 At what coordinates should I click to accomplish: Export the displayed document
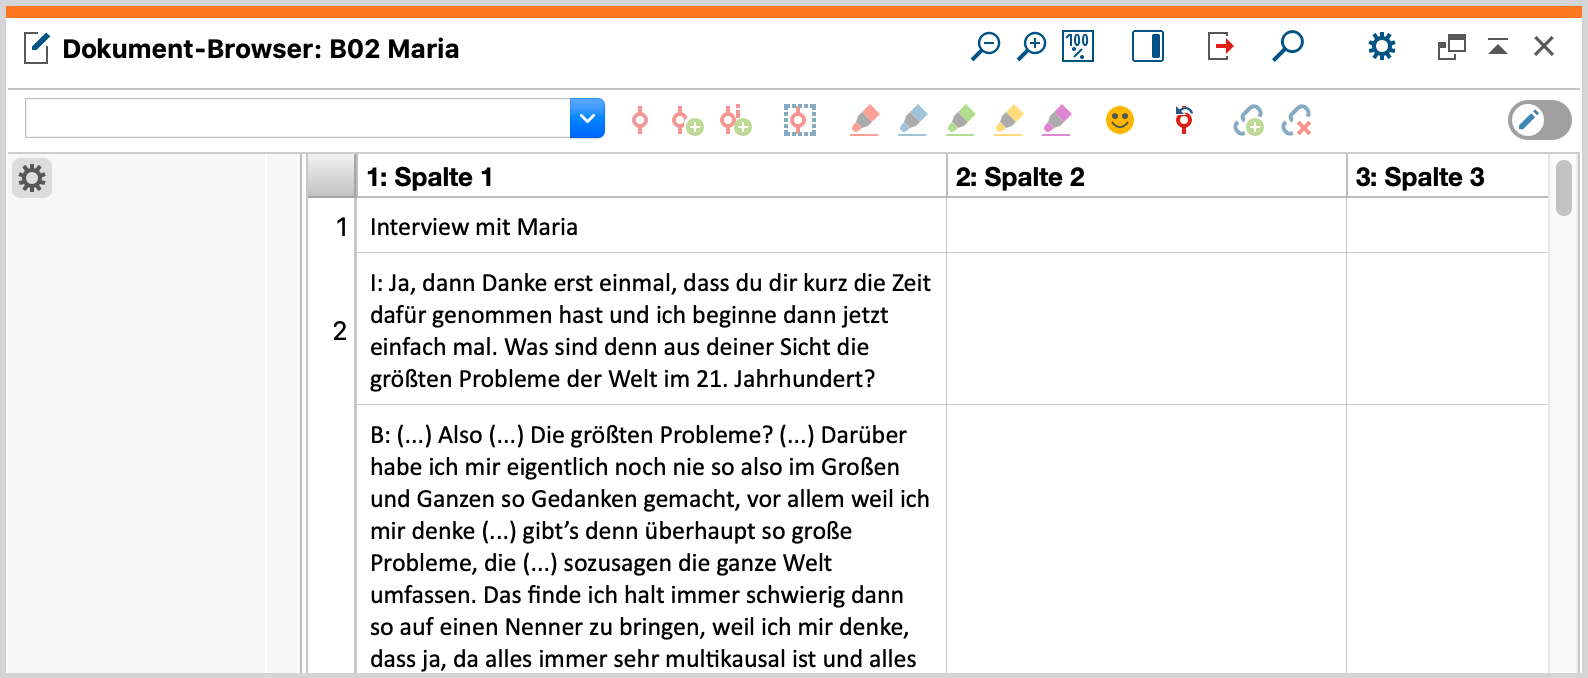pos(1220,46)
